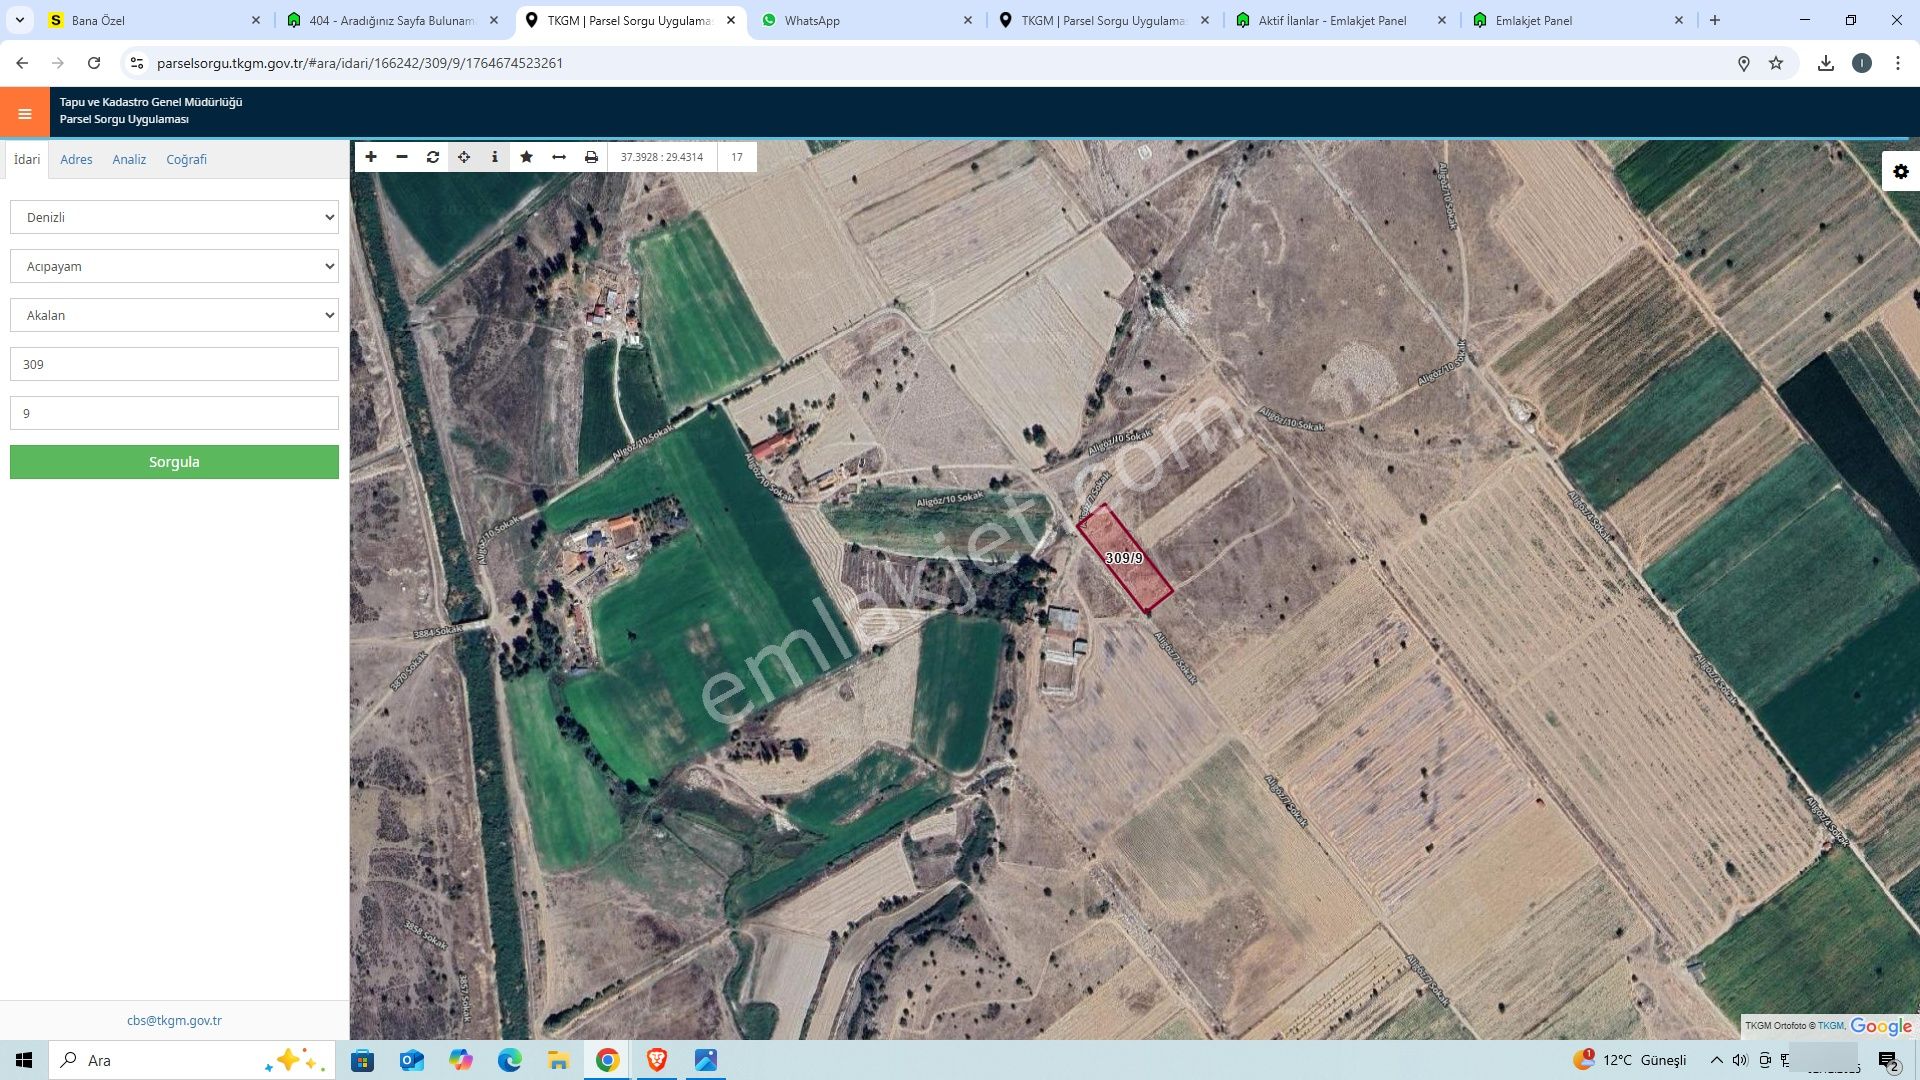Toggle the crosshair locate tool
This screenshot has height=1080, width=1920.
point(464,157)
